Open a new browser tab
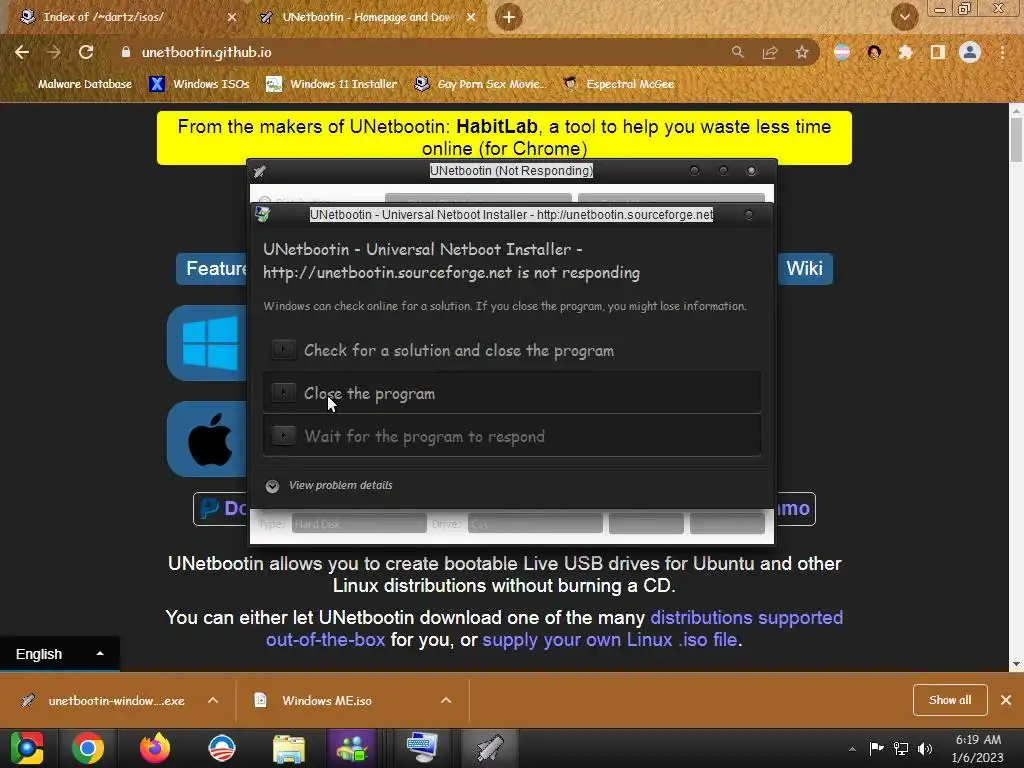 509,17
